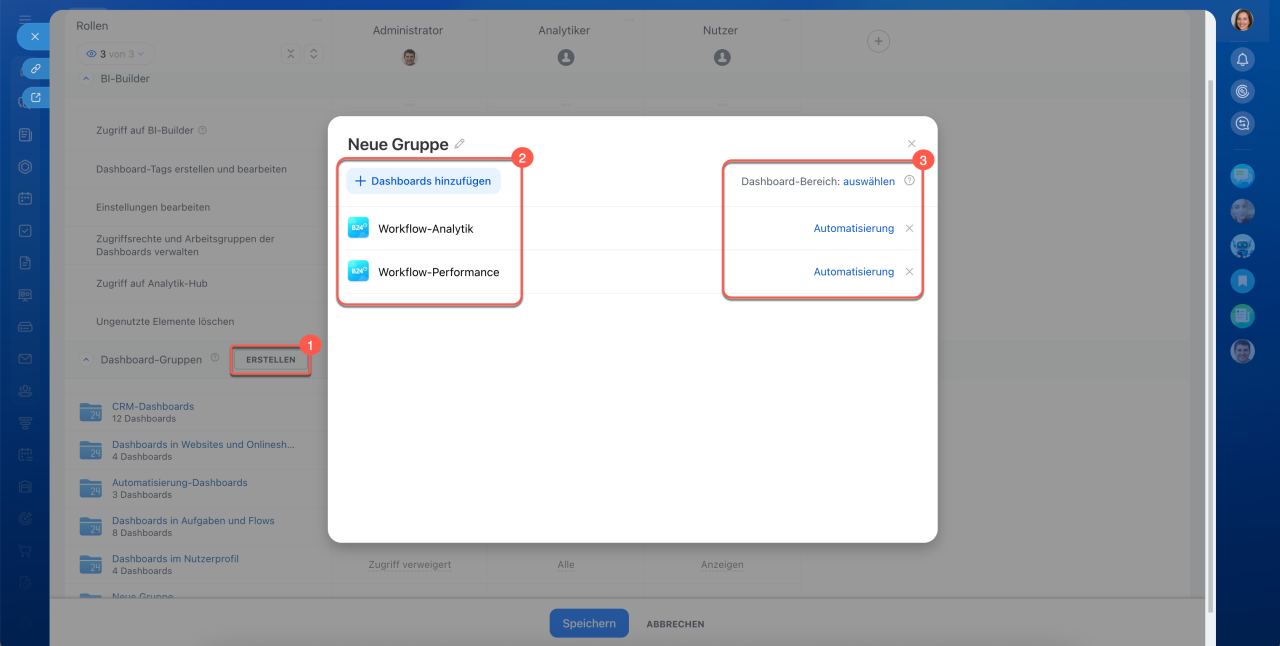
Task: Close the Neue Gruppe dialog
Action: [911, 144]
